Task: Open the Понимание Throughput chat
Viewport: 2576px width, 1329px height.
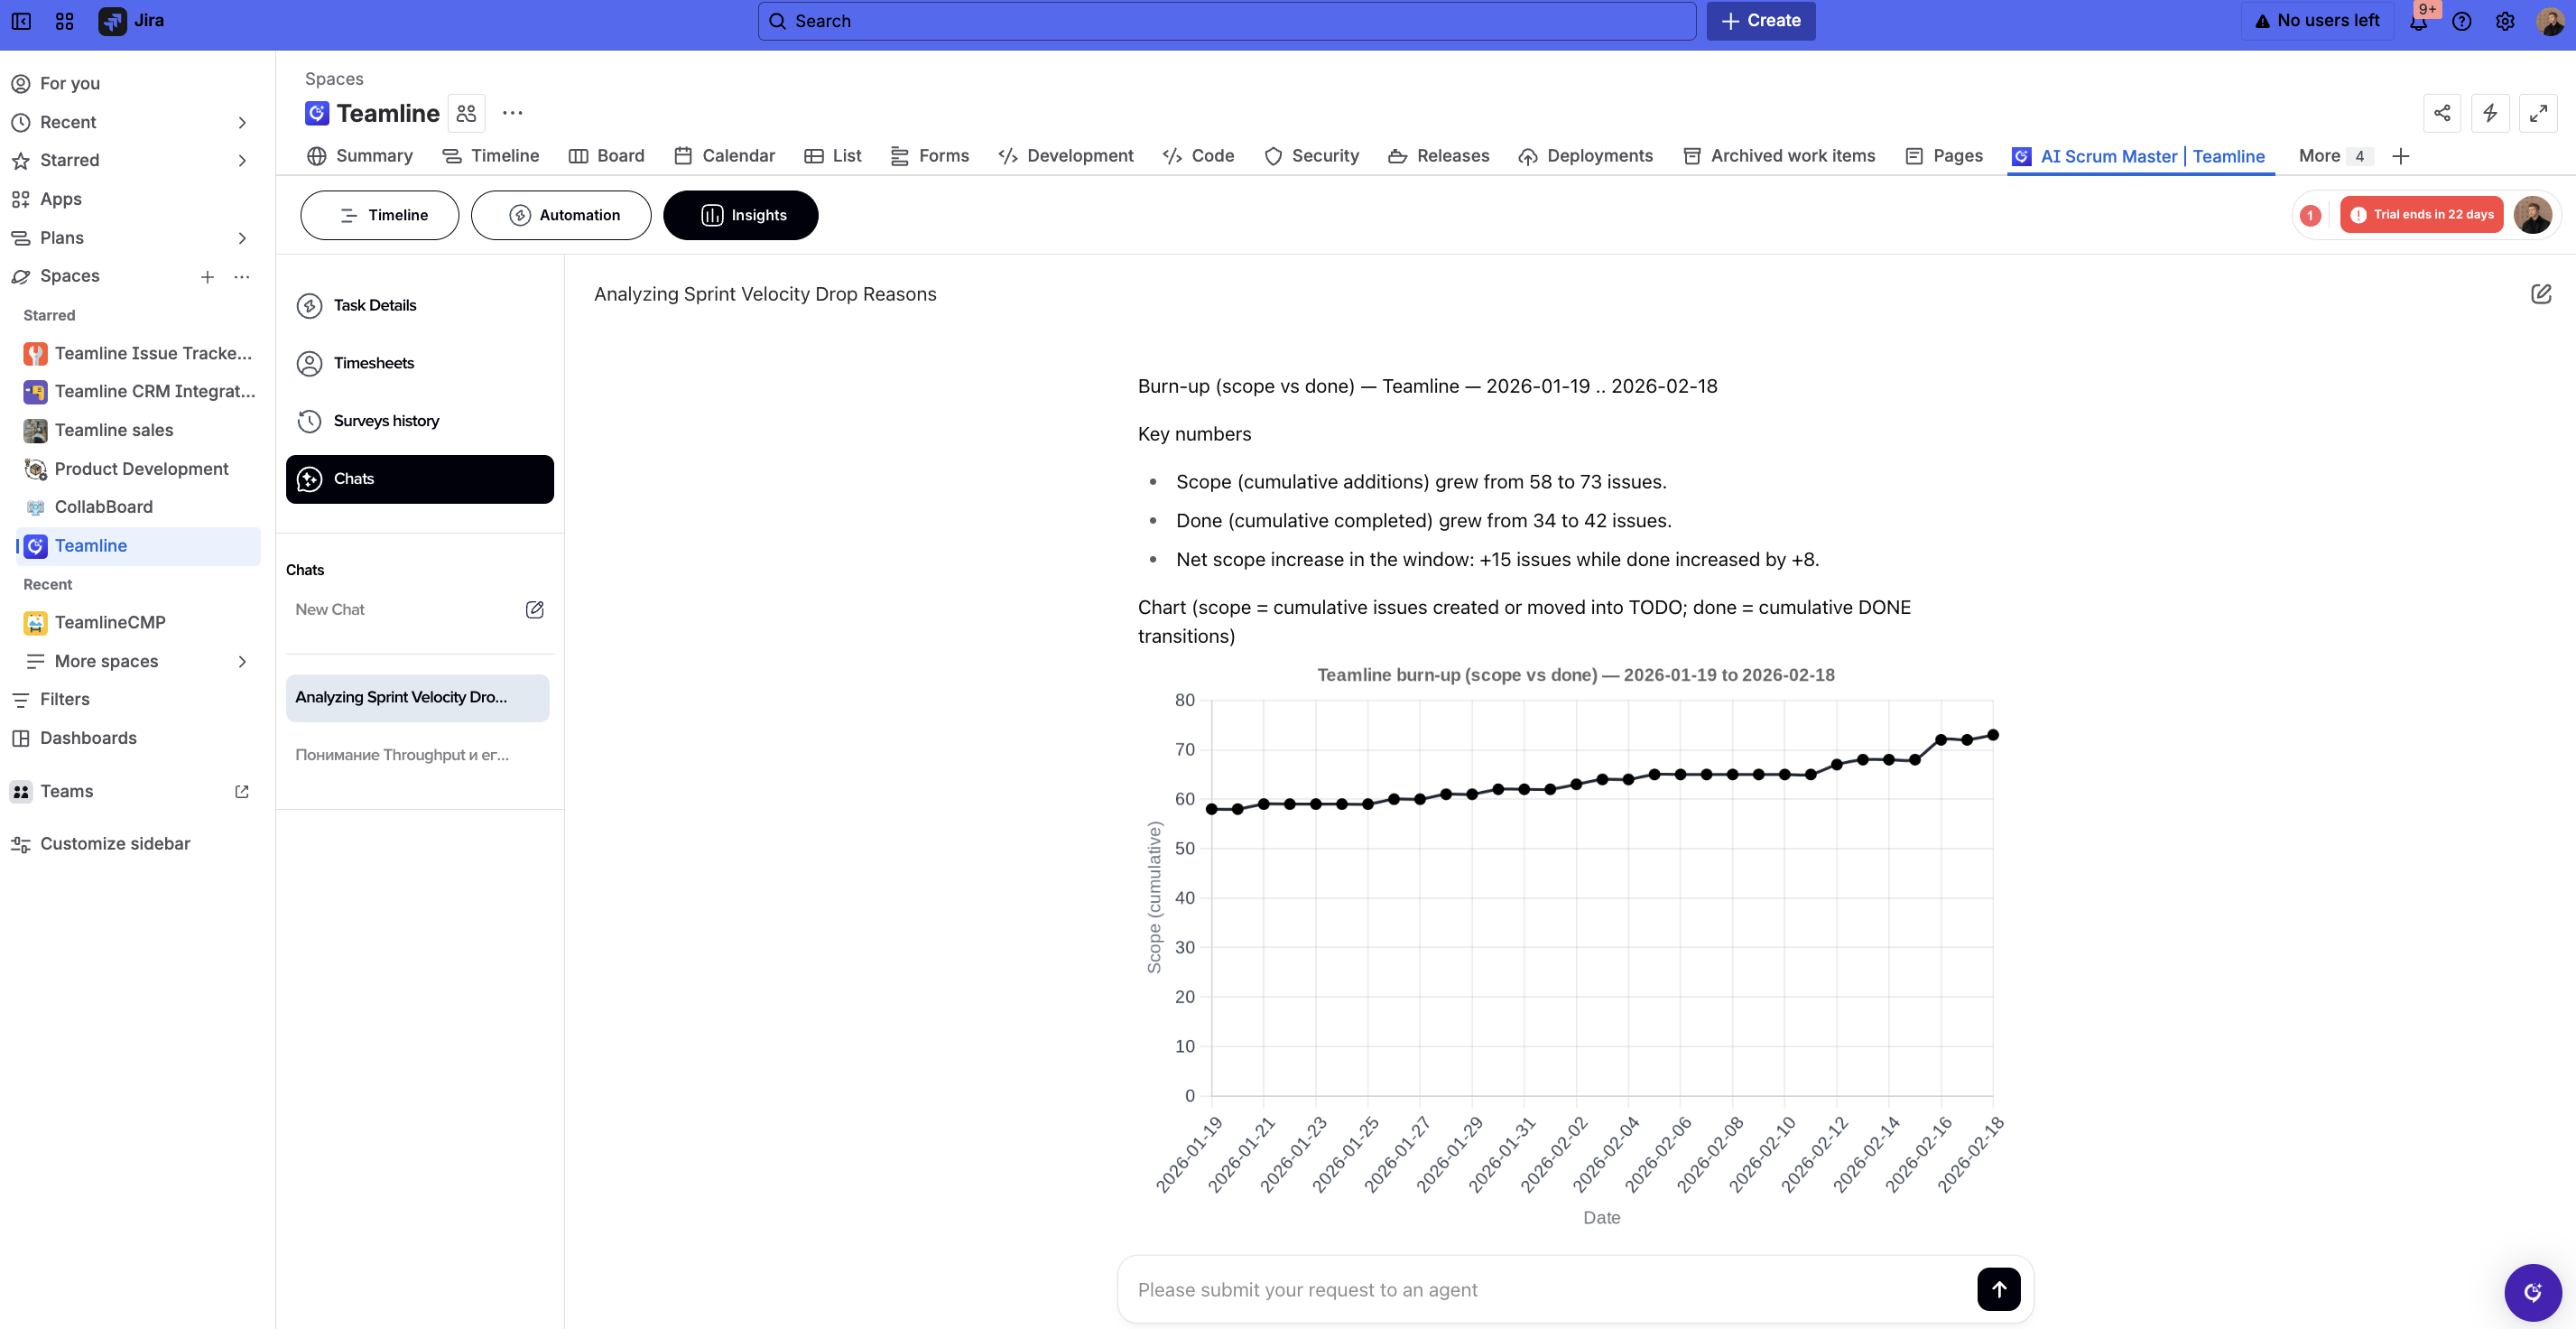Action: pos(418,755)
